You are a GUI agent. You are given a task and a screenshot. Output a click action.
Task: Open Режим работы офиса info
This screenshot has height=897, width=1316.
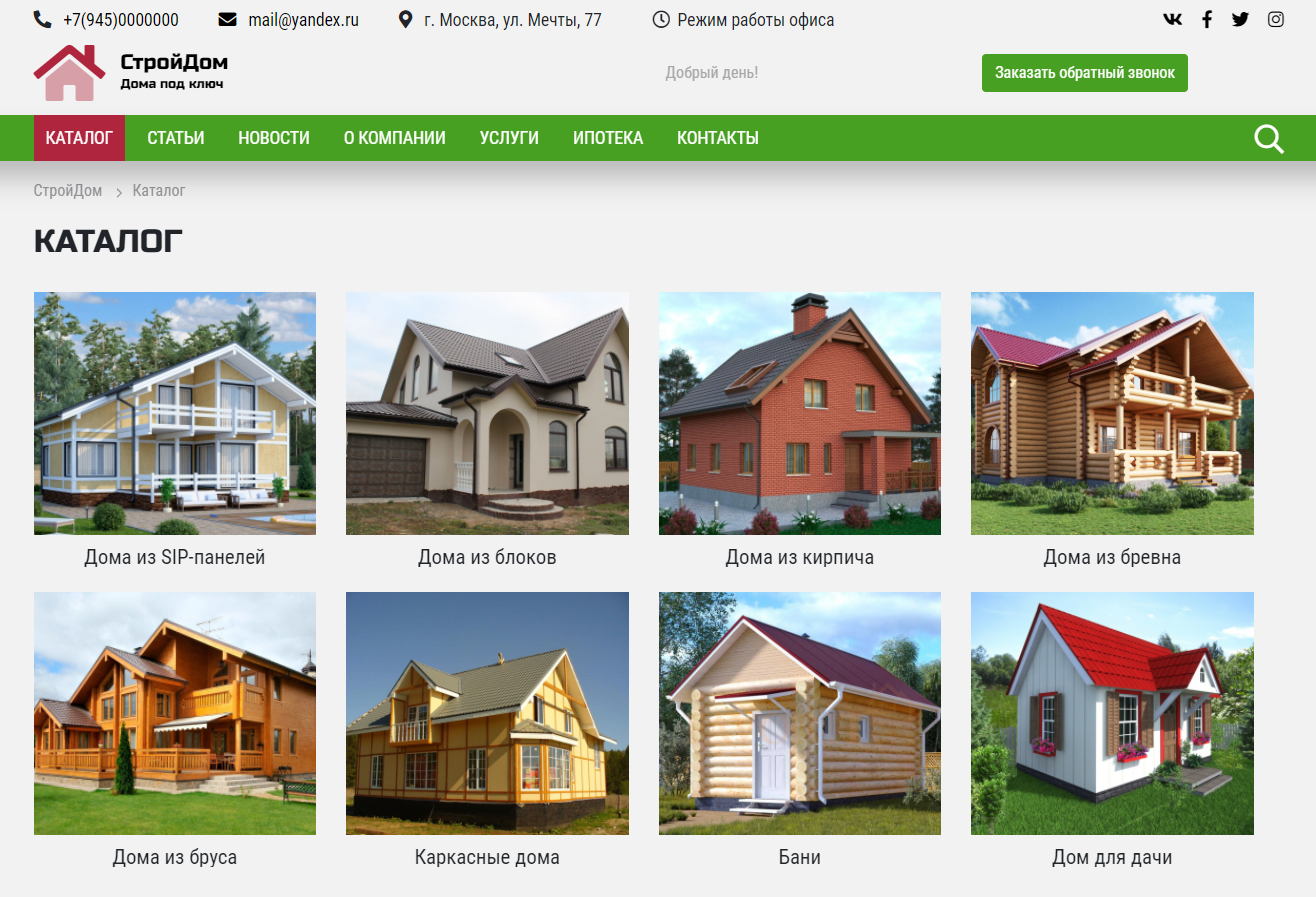pos(755,20)
